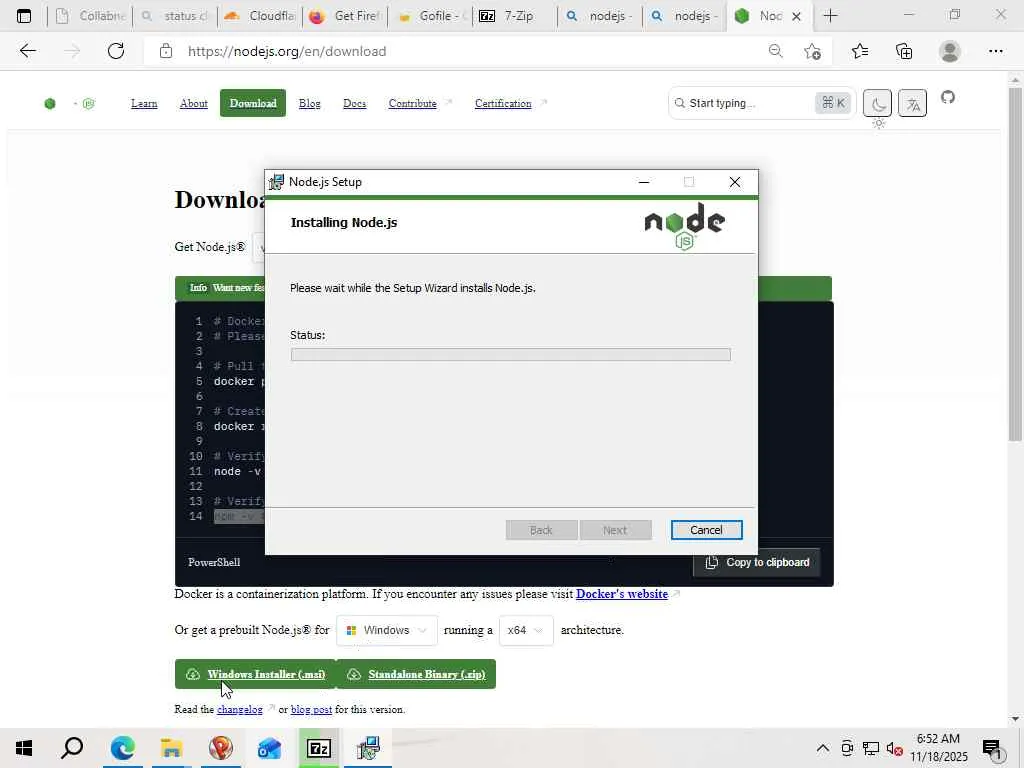The image size is (1024, 768).
Task: Open the notification center icon
Action: pyautogui.click(x=991, y=749)
